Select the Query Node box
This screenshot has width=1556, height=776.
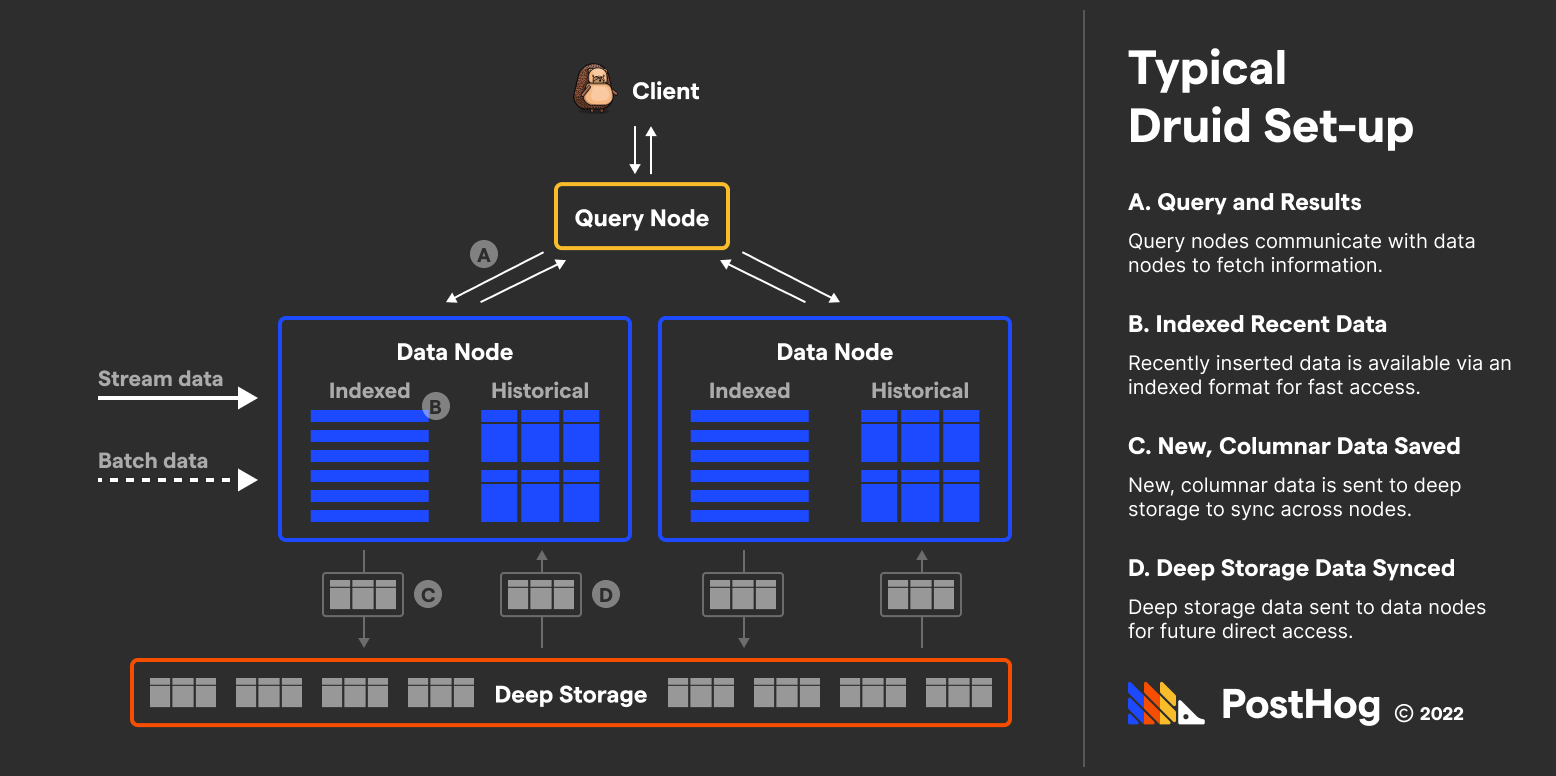641,216
